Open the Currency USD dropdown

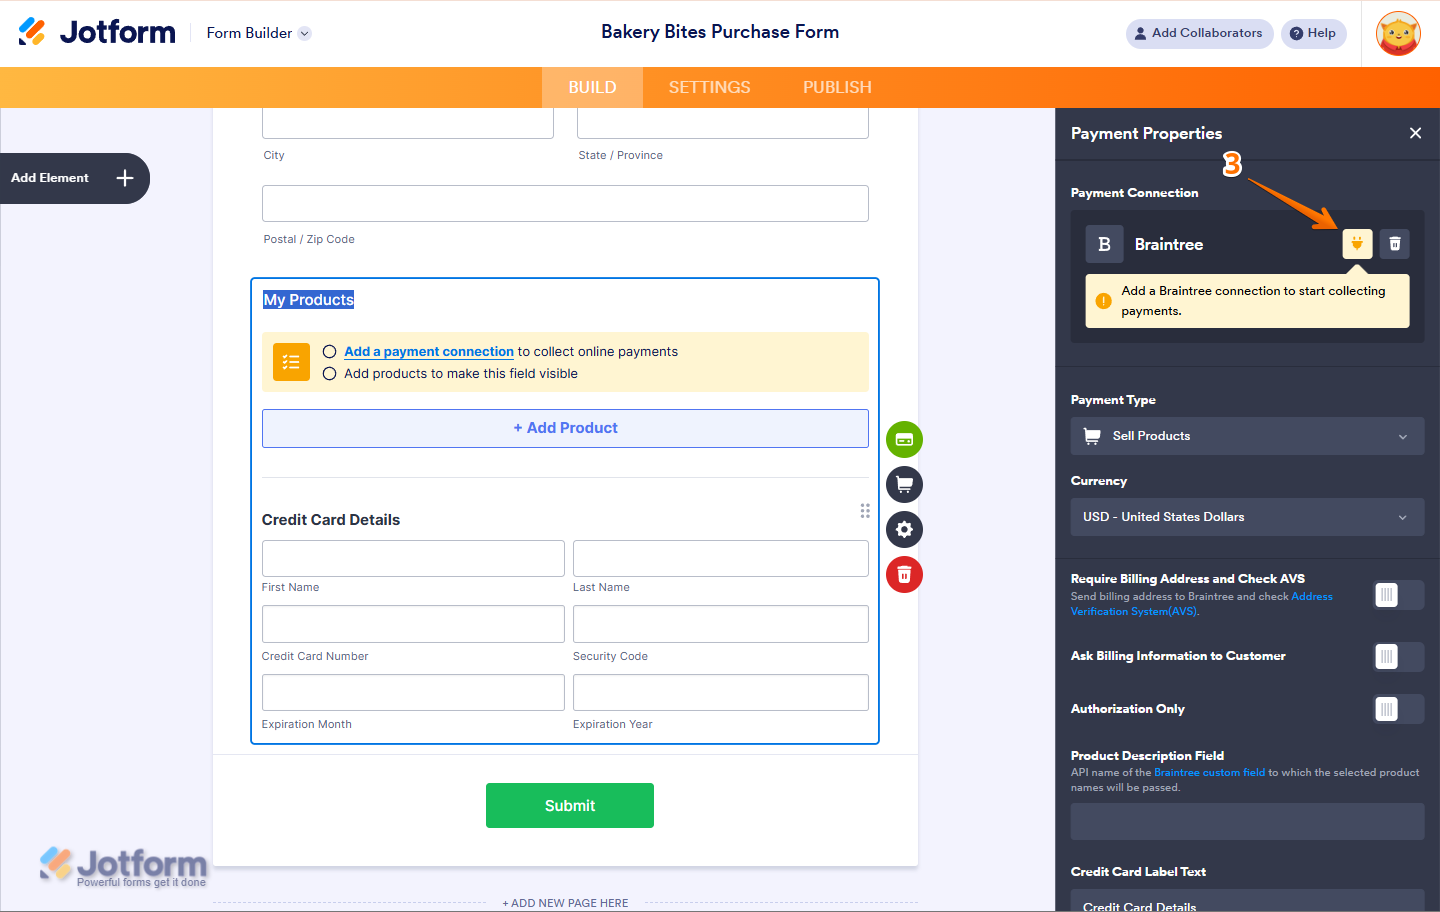[x=1247, y=517]
